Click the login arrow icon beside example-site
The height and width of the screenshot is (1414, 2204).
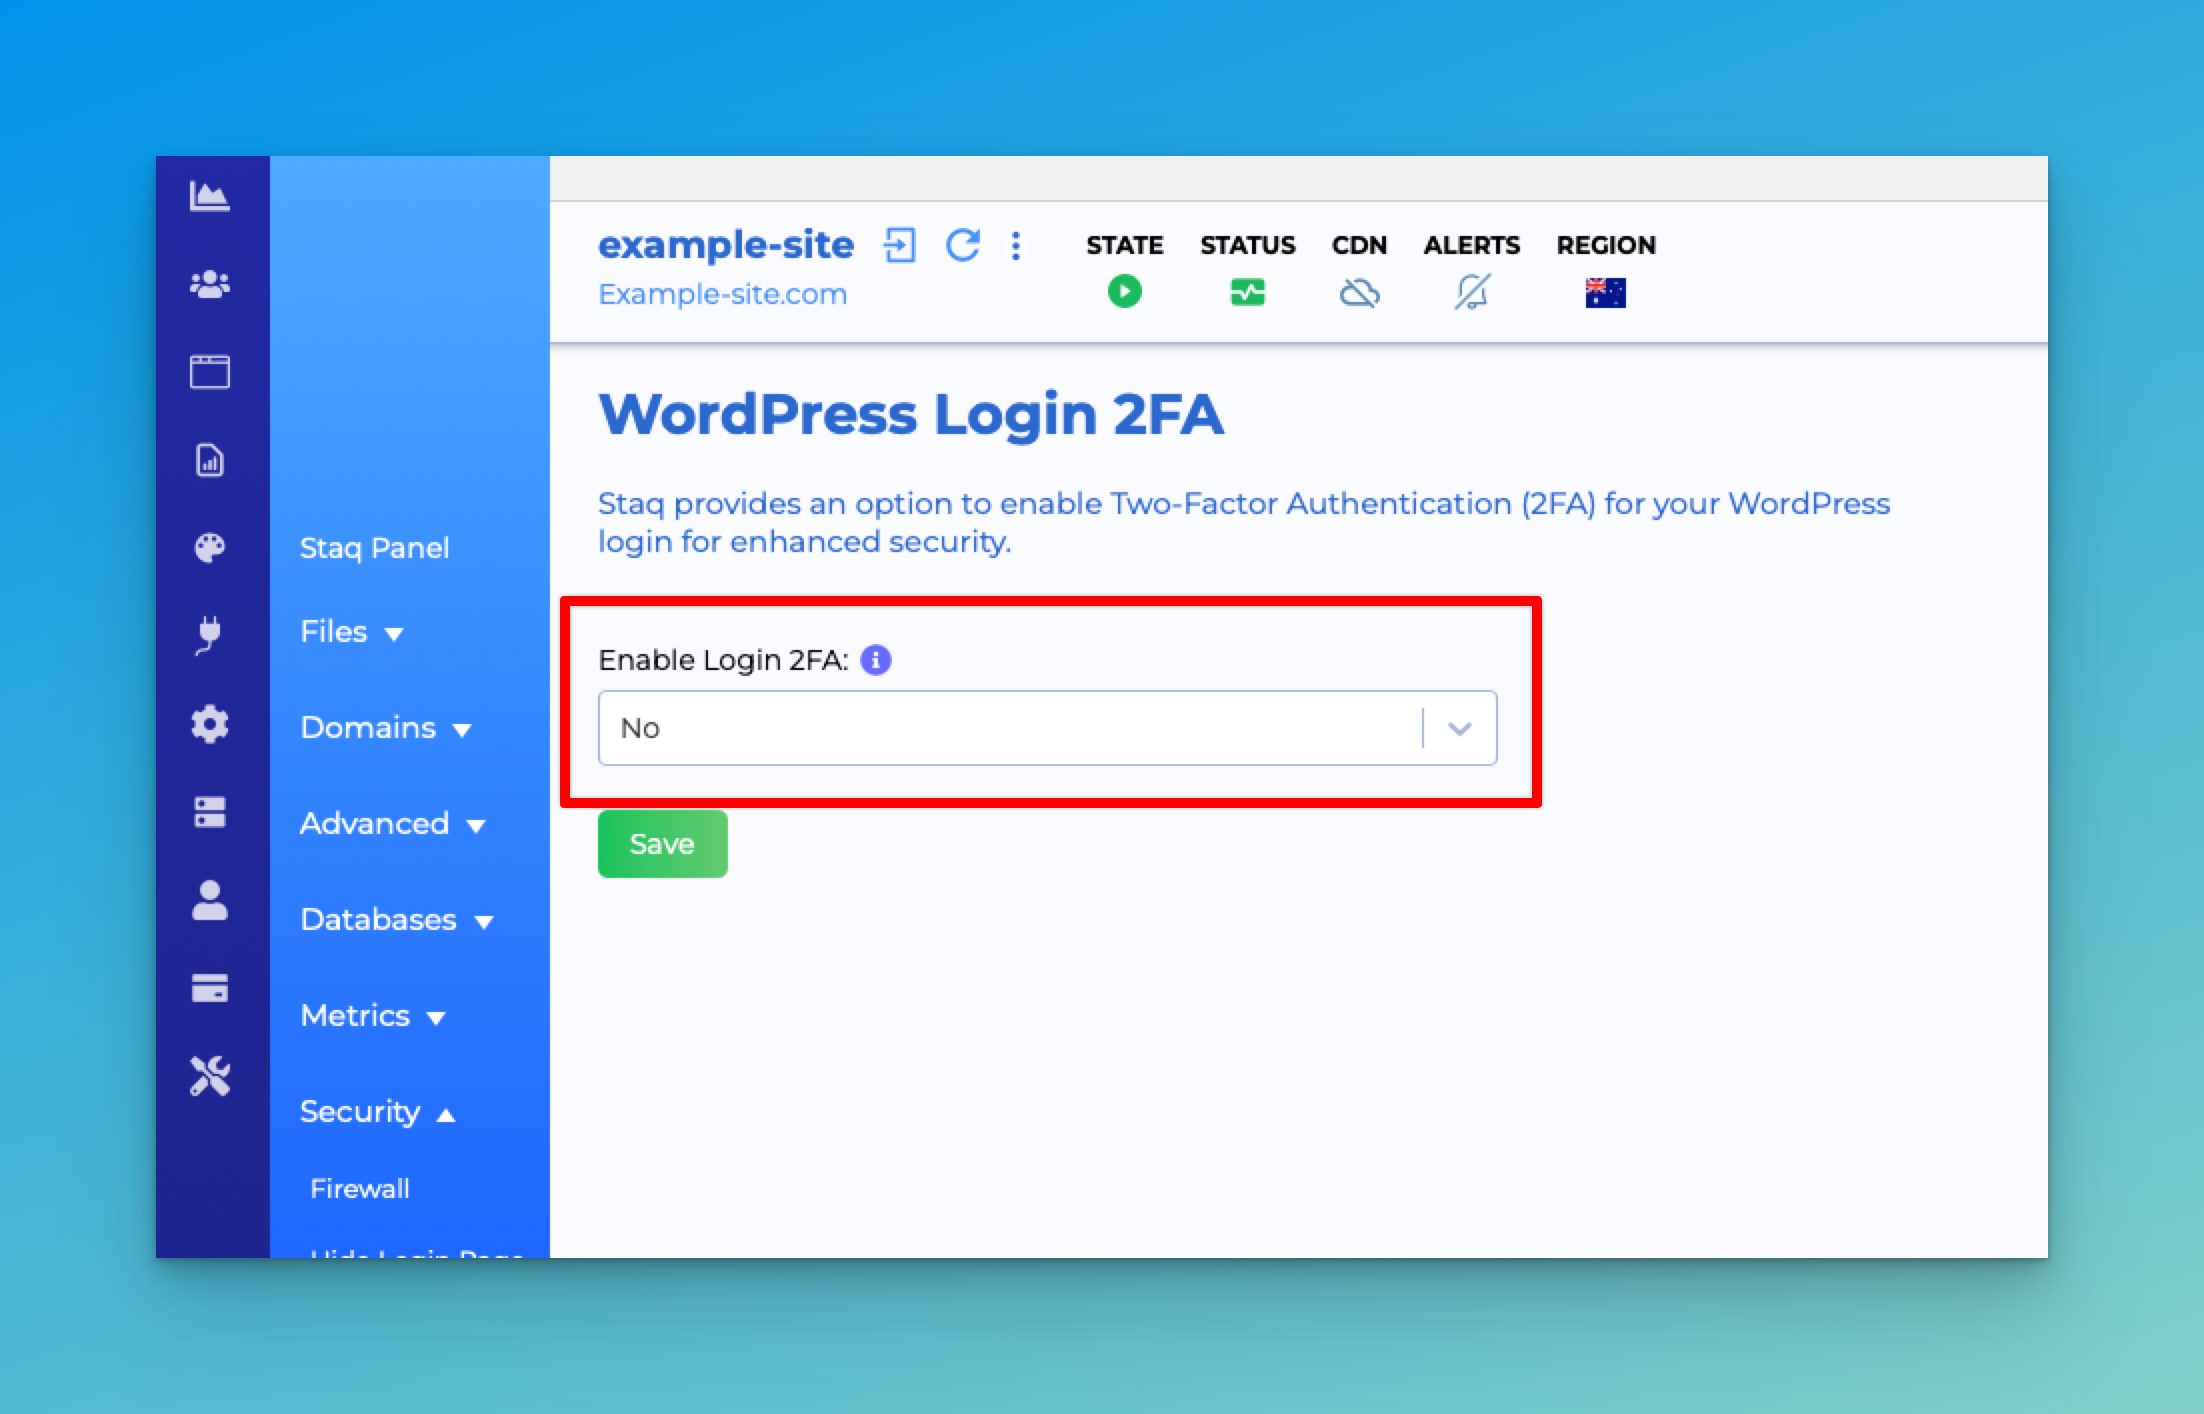(x=899, y=245)
